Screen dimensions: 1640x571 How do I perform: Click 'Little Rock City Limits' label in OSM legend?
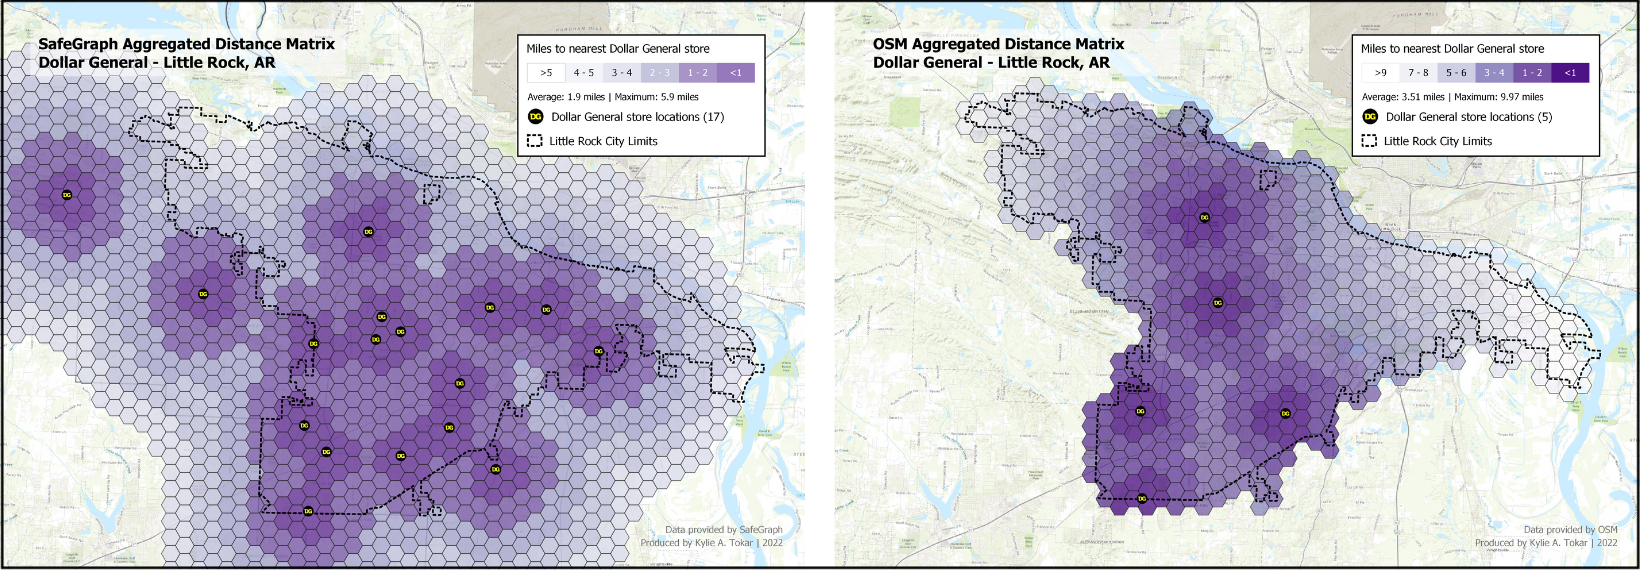1438,141
